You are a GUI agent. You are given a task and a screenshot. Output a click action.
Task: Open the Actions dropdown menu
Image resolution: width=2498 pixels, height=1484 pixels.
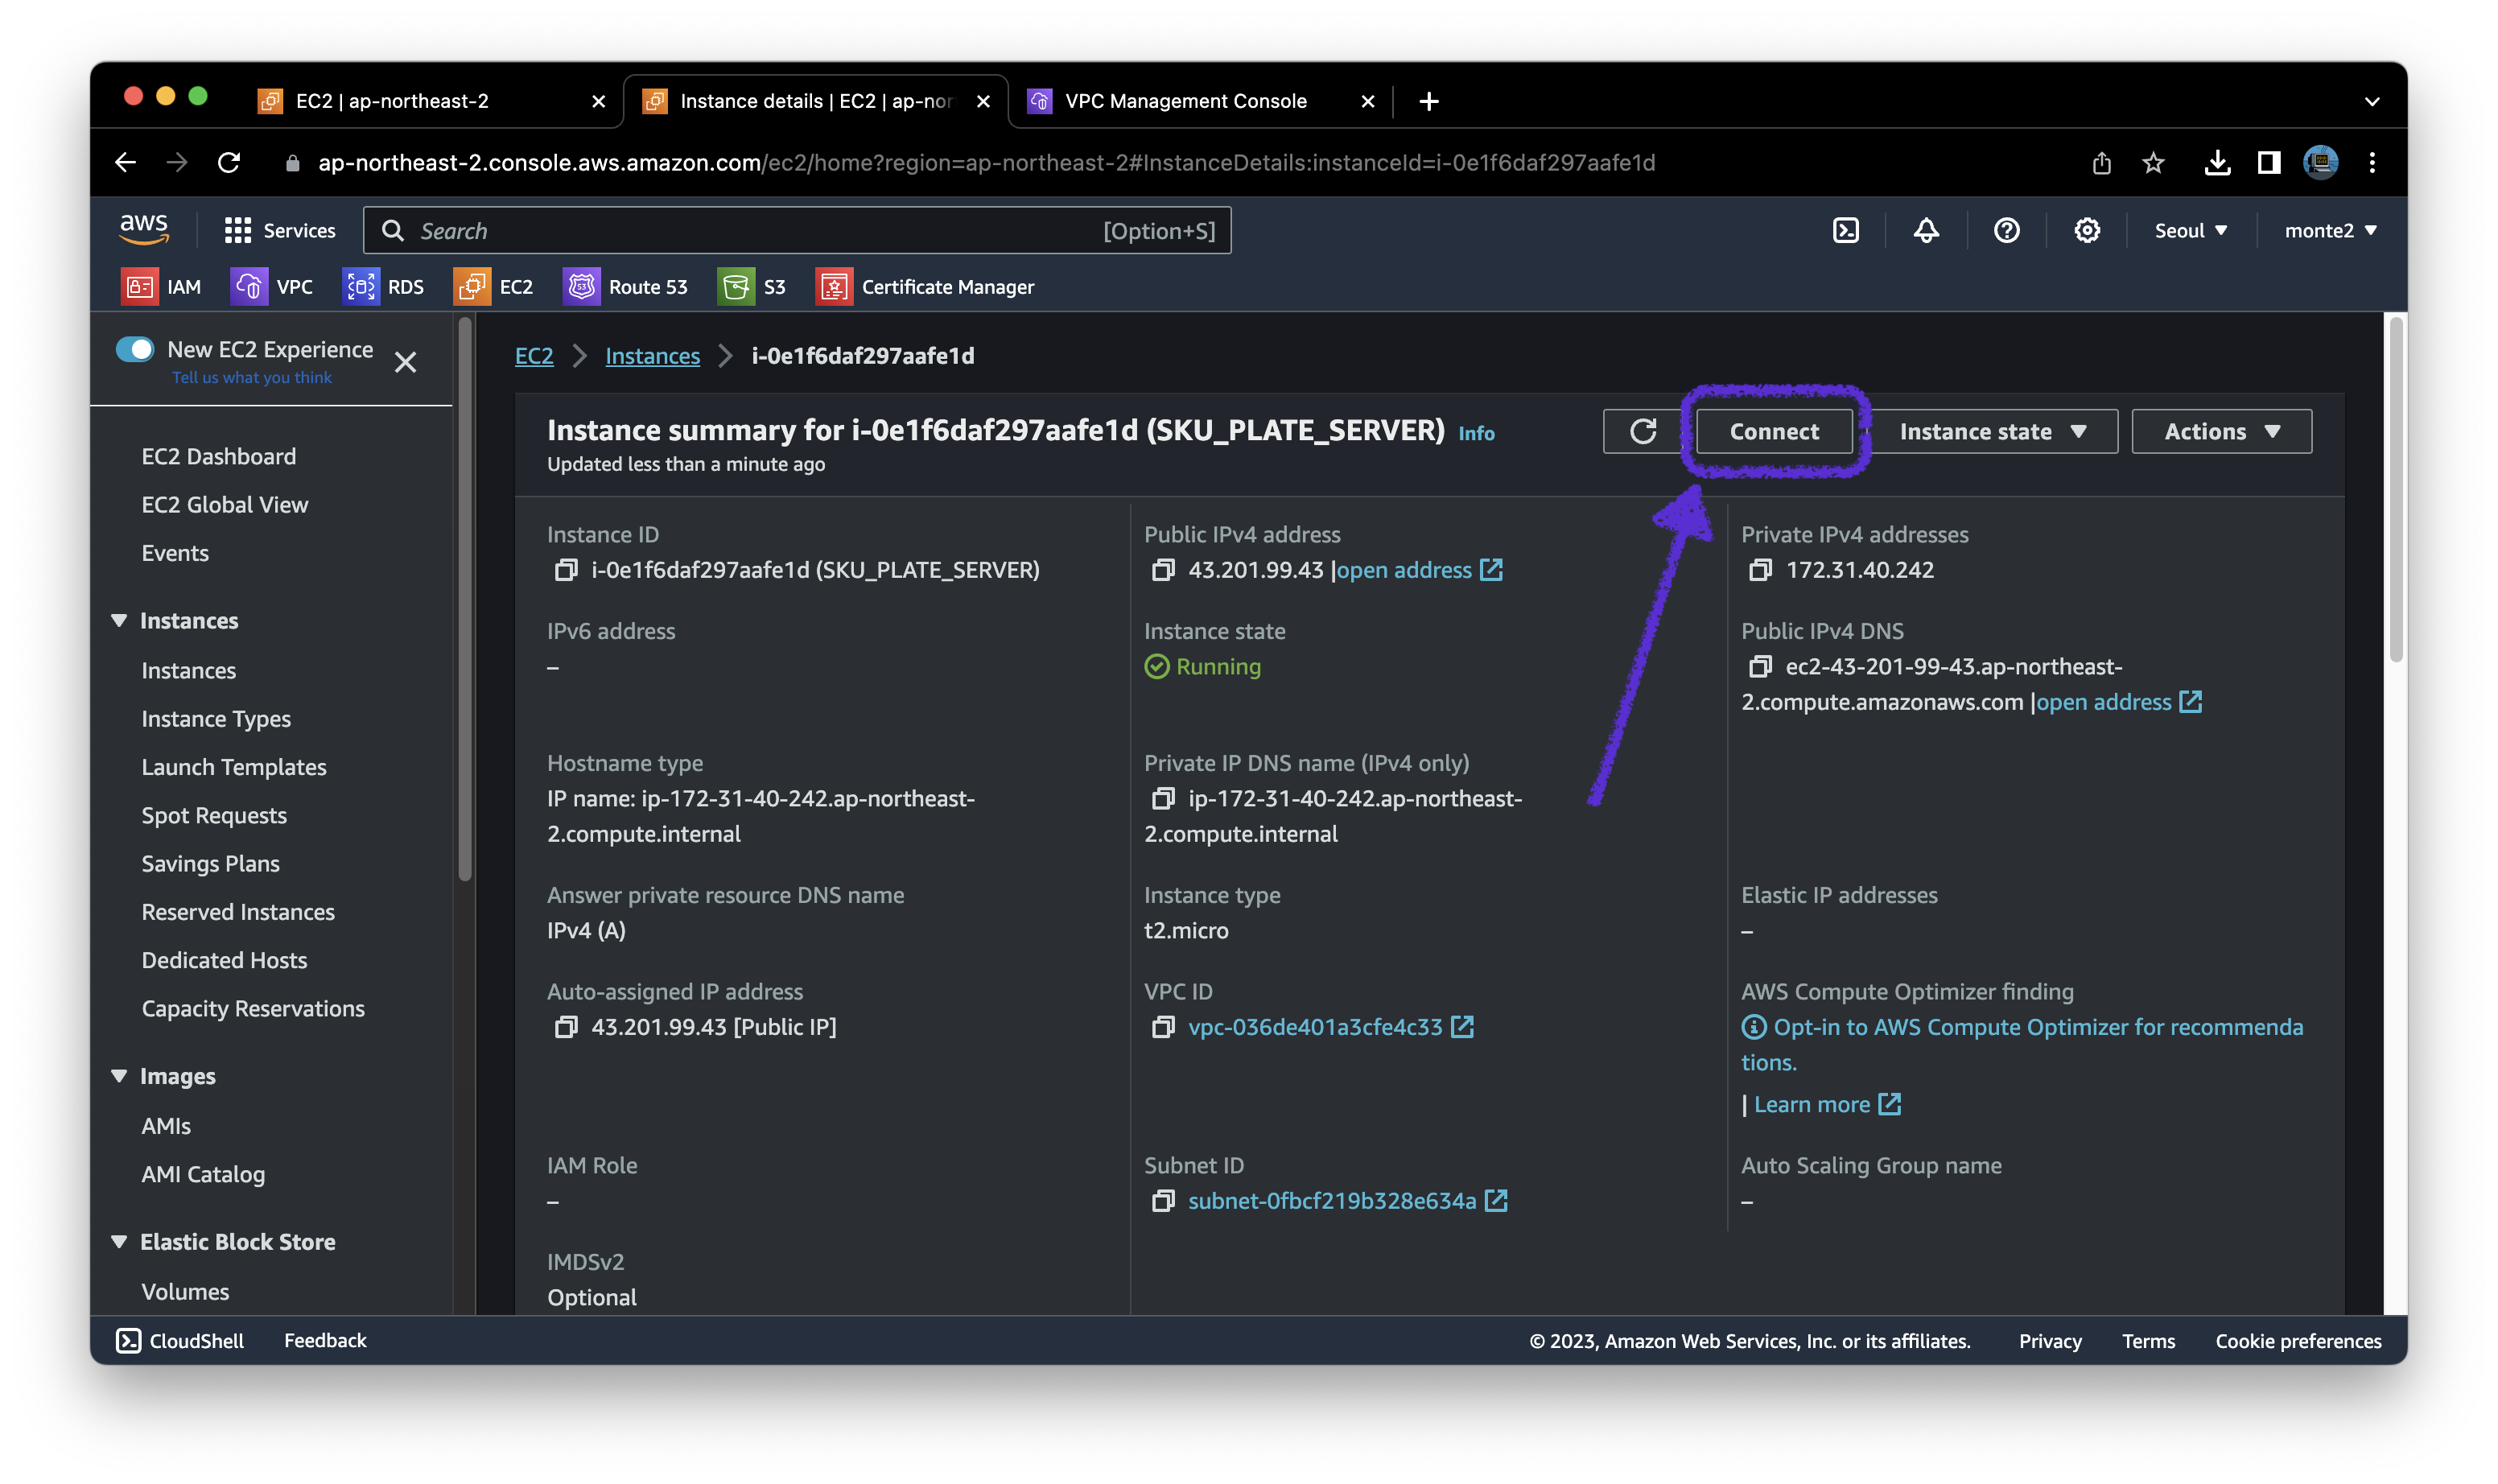tap(2221, 431)
